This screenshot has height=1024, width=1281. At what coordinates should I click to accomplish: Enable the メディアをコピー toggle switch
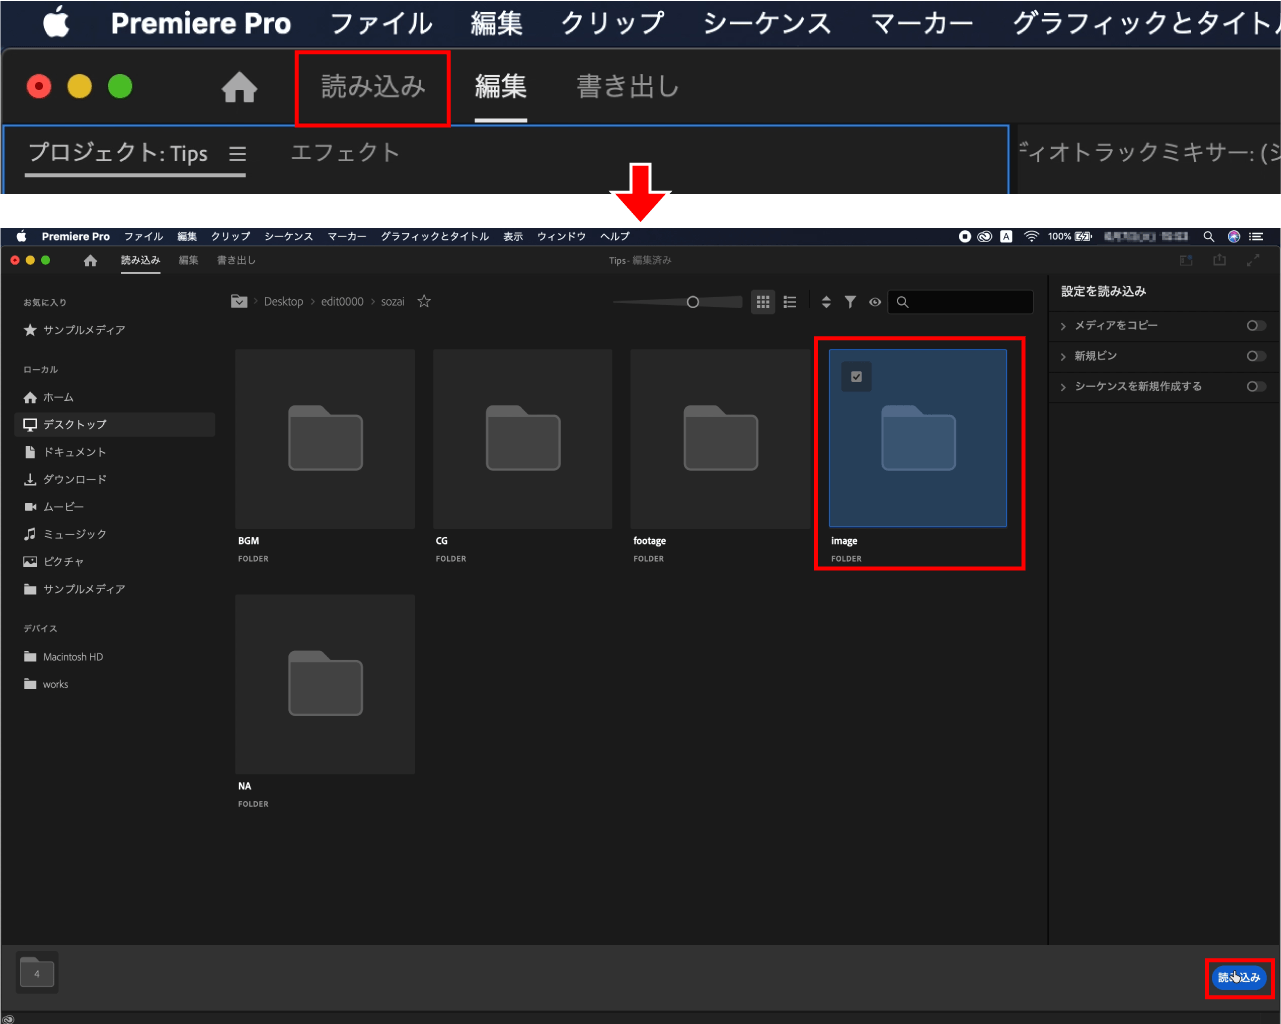tap(1256, 325)
